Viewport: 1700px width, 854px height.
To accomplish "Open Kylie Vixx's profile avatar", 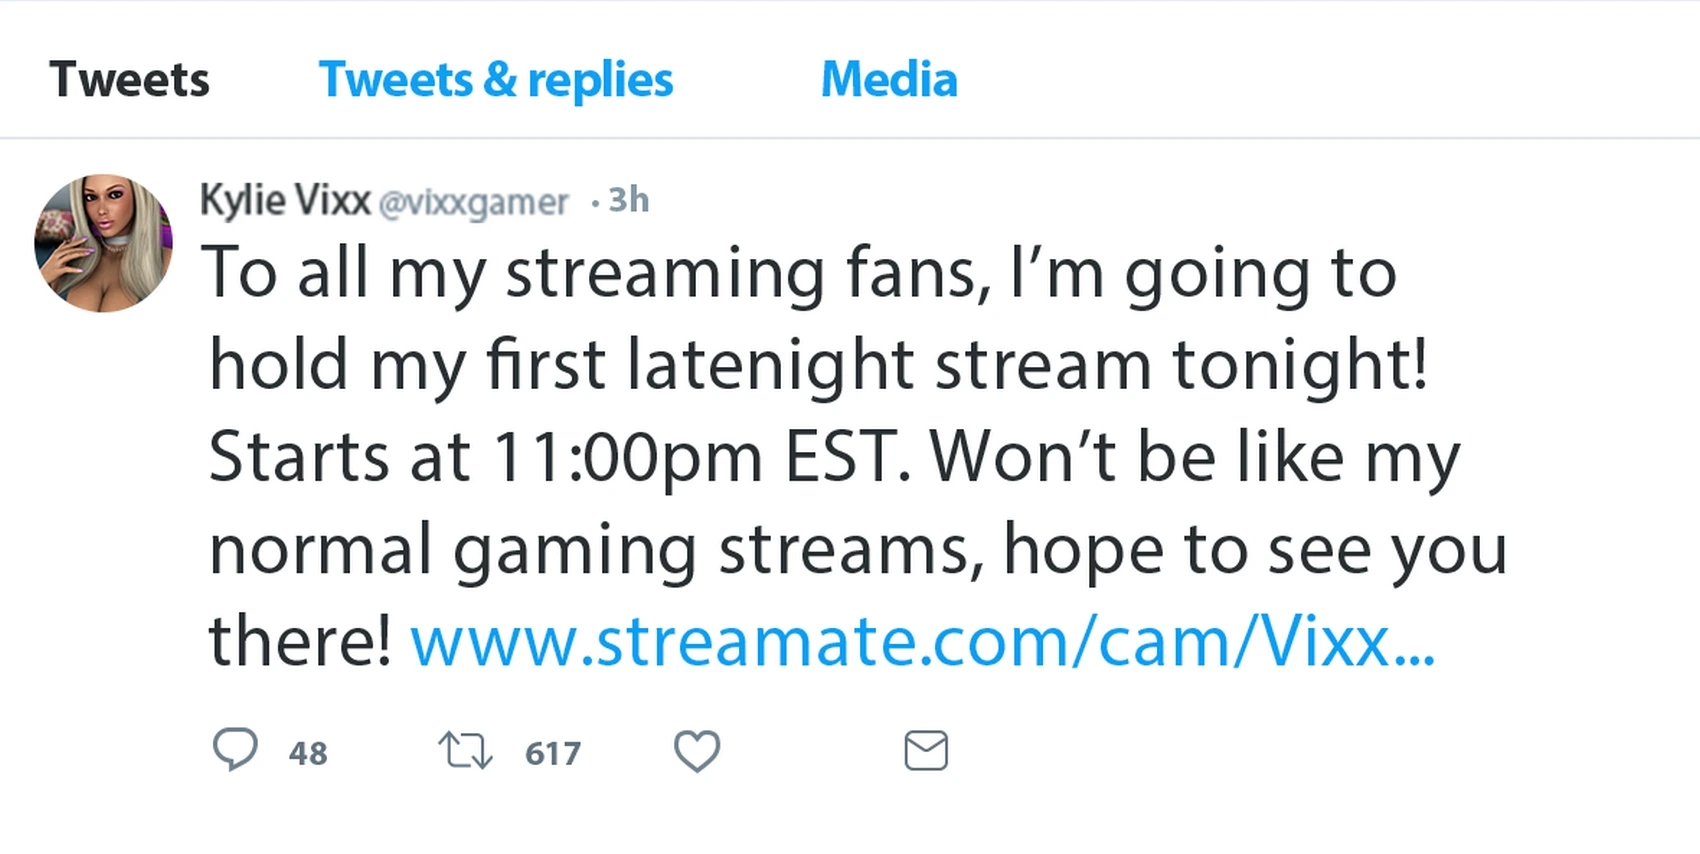I will click(x=103, y=243).
